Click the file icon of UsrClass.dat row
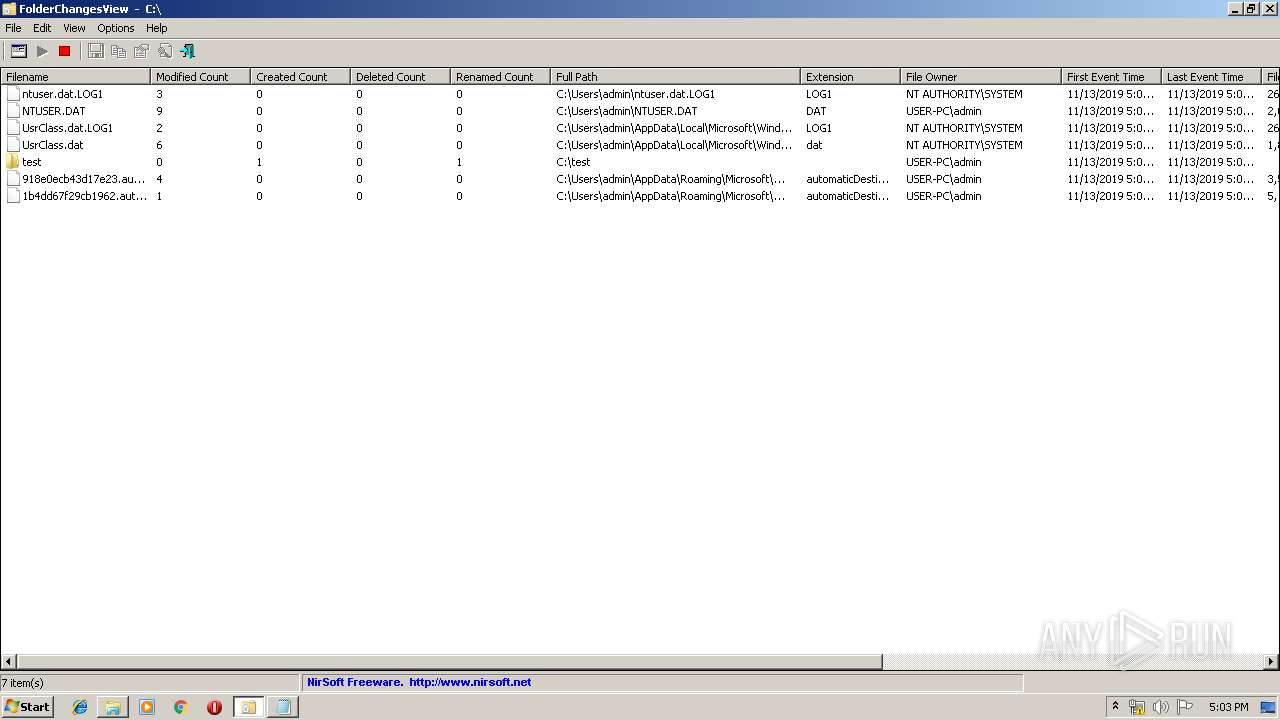 tap(13, 145)
